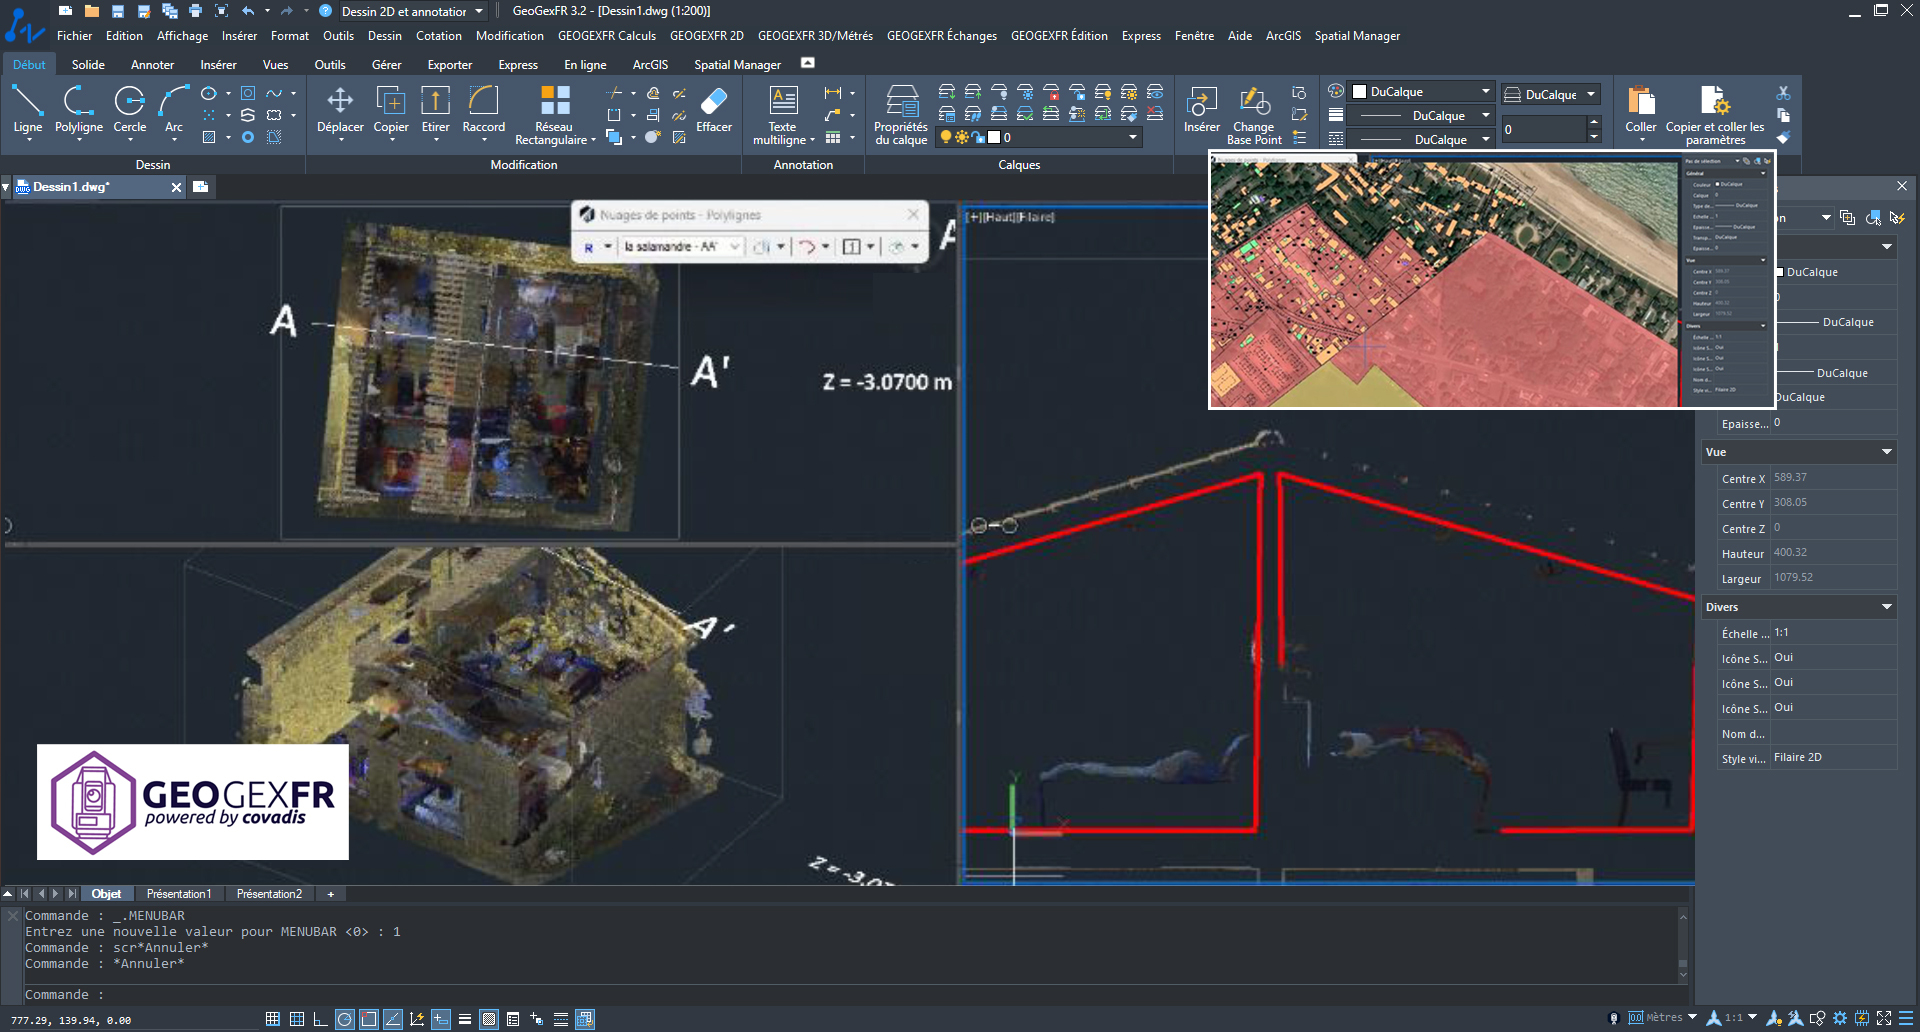Select the Arc tool
Viewport: 1920px width, 1032px height.
[174, 109]
